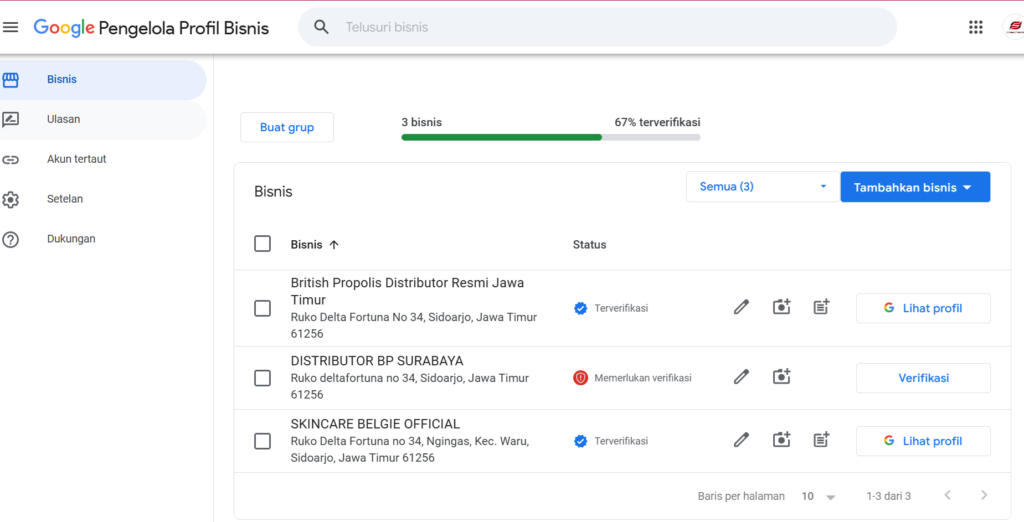Tick the select-all checkbox in table header
Viewport: 1024px width, 522px height.
tap(262, 244)
